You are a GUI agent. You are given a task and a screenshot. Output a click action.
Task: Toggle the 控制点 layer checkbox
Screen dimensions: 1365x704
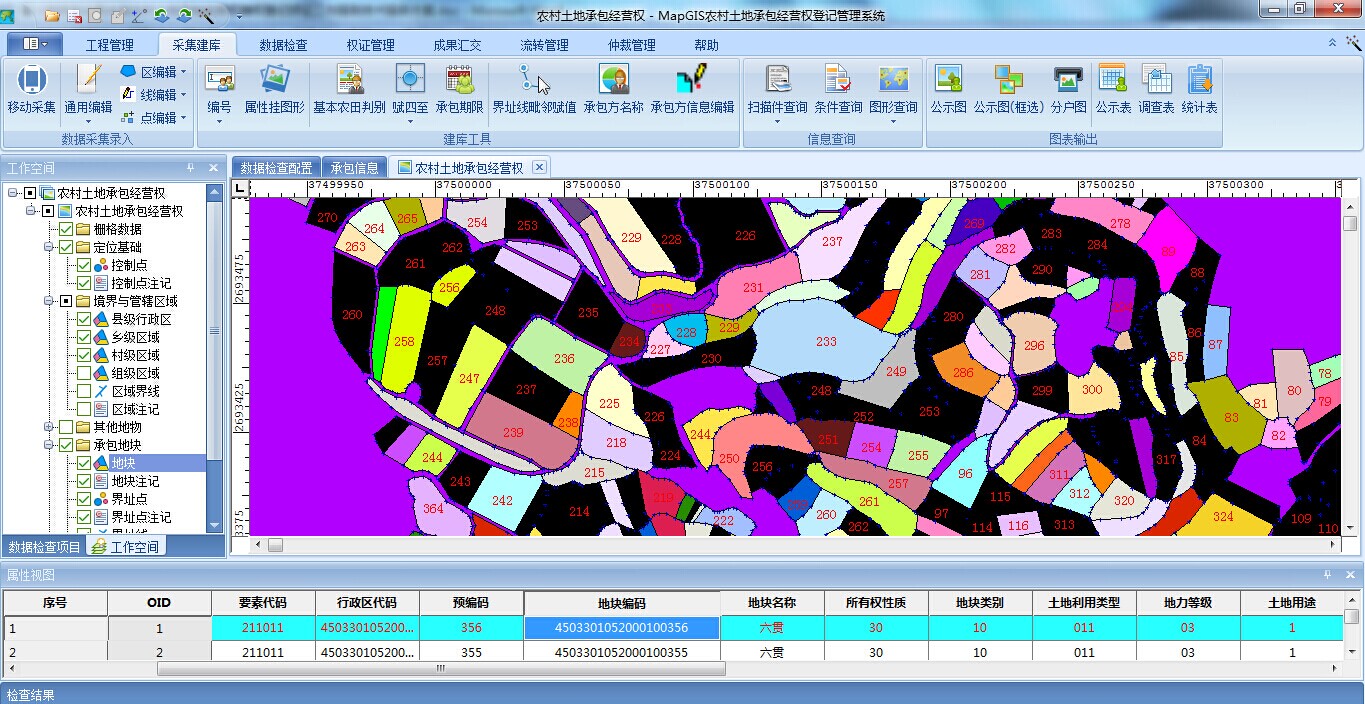click(84, 265)
